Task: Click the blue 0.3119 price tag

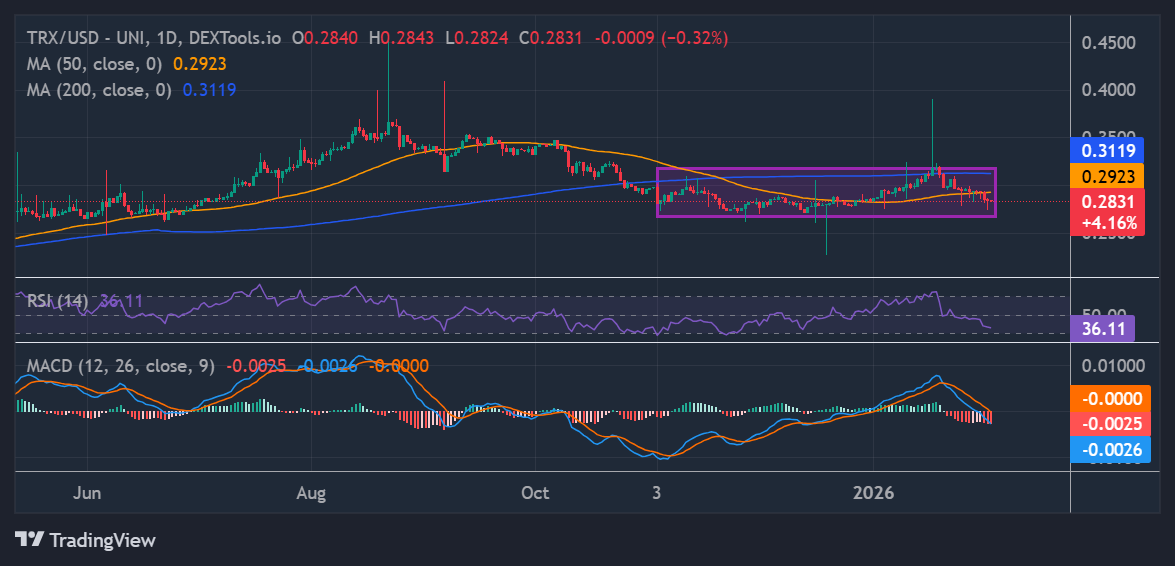Action: pyautogui.click(x=1107, y=151)
